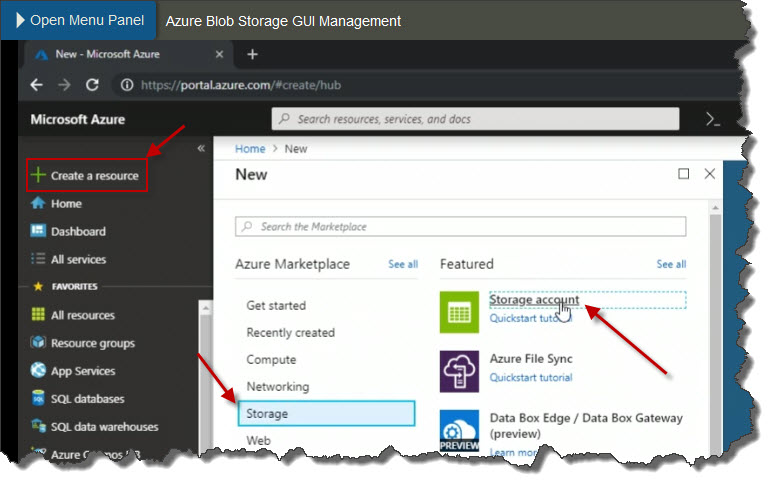Viewport: 777px width, 489px height.
Task: Click the purple Azure File Sync icon
Action: (x=459, y=372)
